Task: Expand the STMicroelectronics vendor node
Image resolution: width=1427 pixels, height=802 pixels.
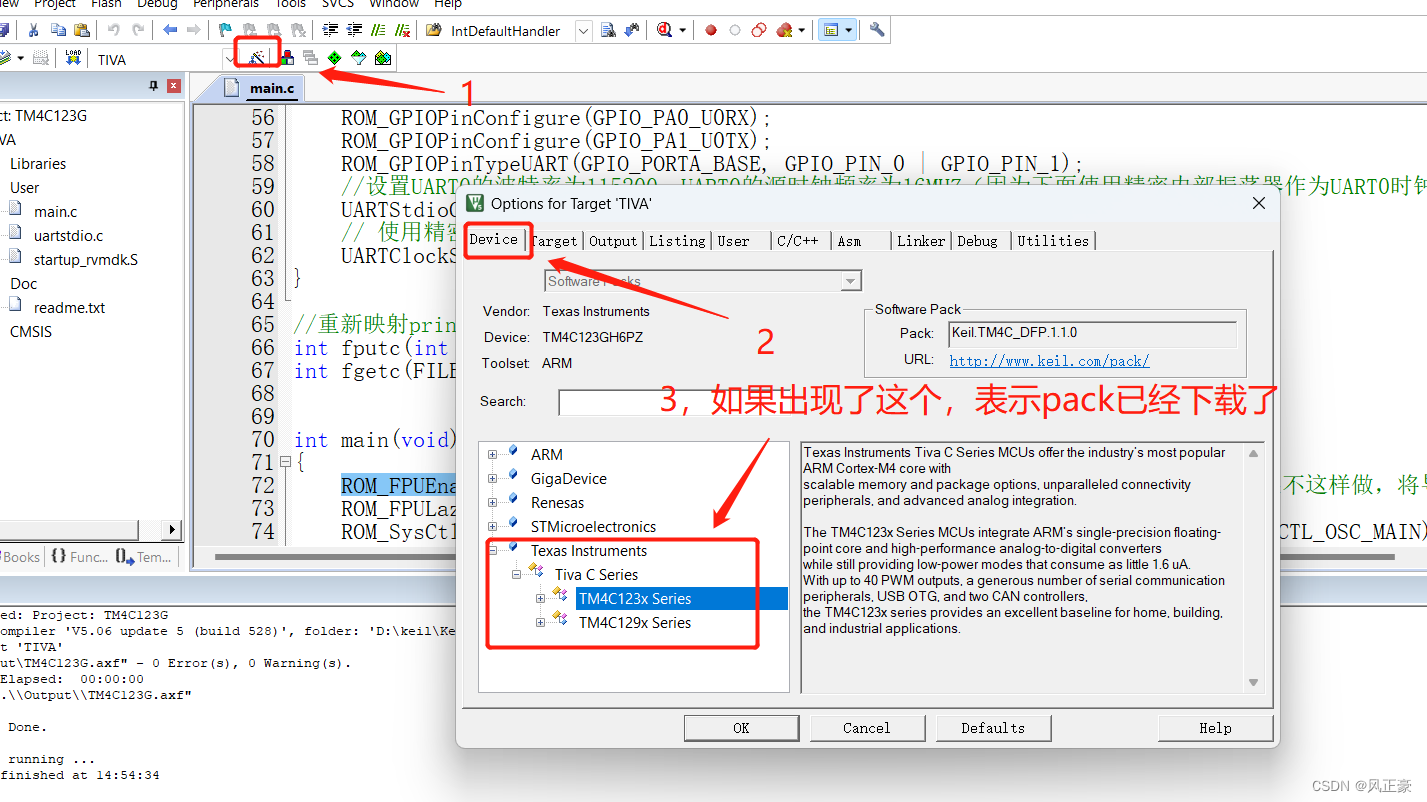Action: tap(492, 527)
